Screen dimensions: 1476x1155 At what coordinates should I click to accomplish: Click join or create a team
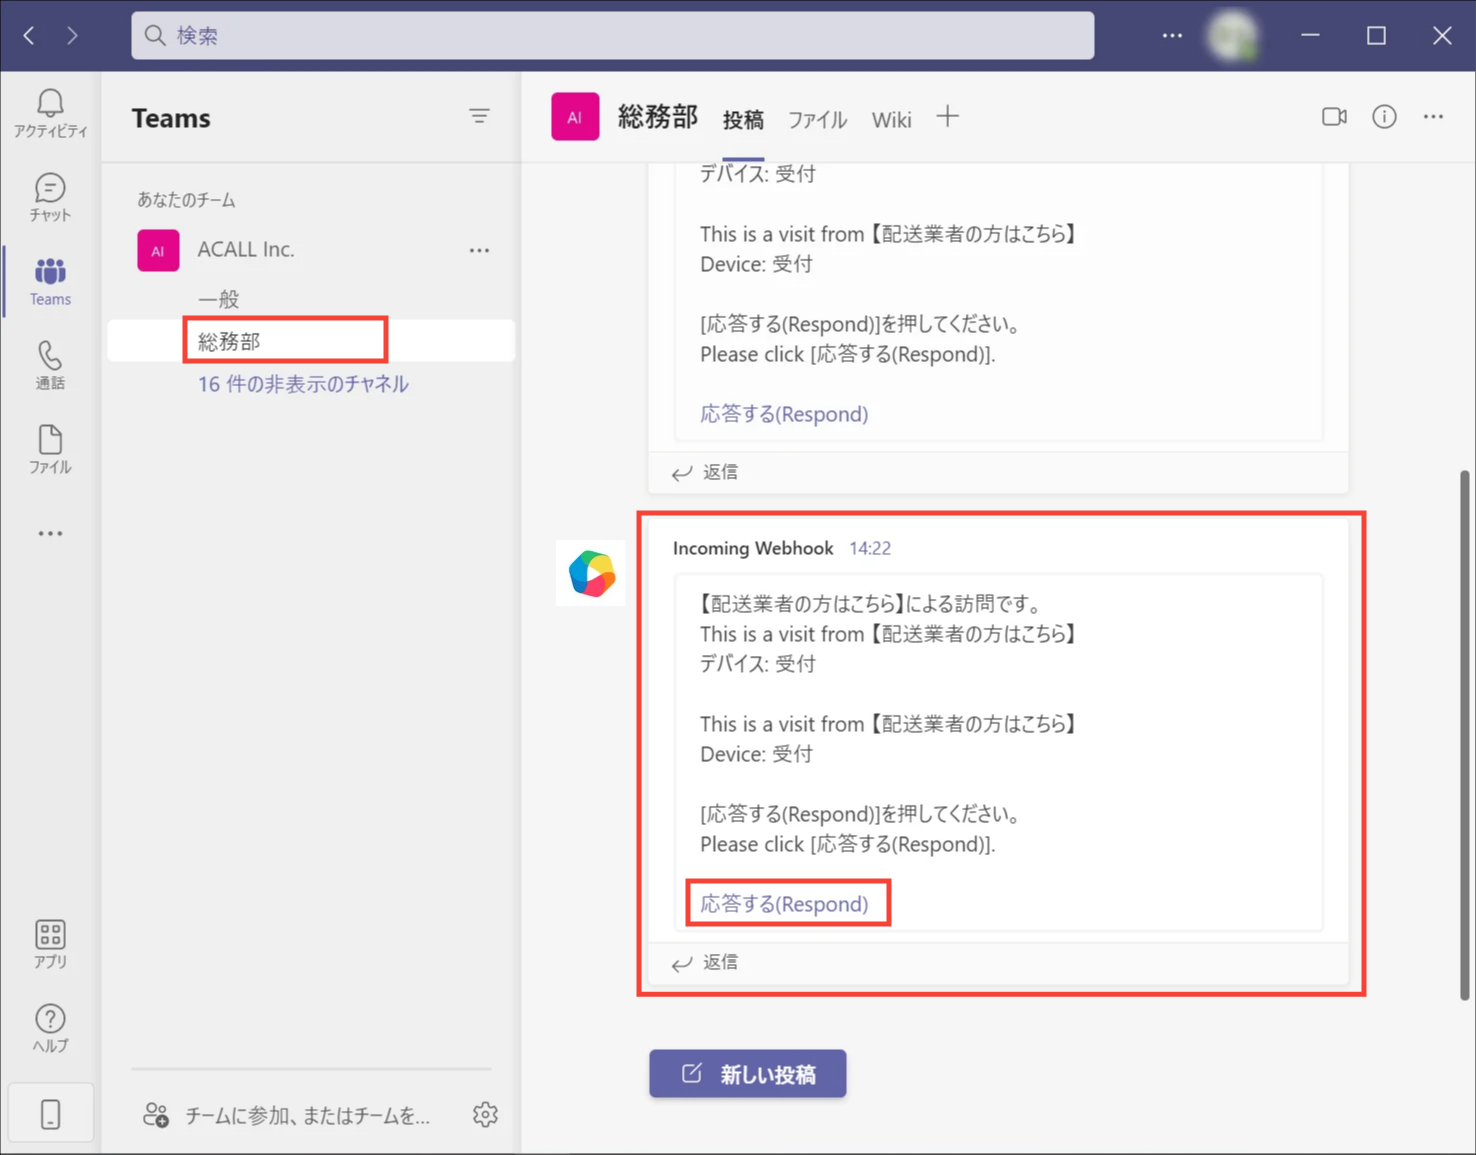pyautogui.click(x=286, y=1115)
